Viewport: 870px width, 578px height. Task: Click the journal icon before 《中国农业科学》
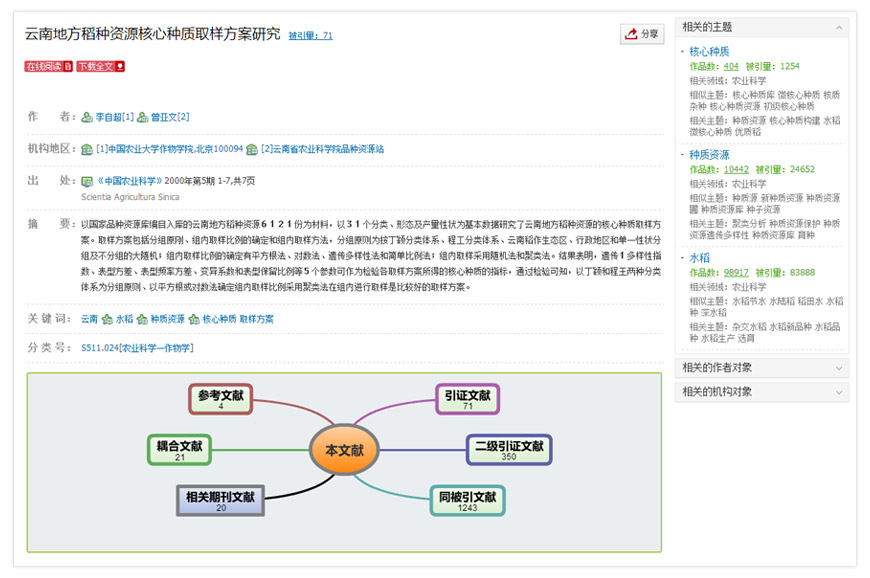pyautogui.click(x=87, y=182)
